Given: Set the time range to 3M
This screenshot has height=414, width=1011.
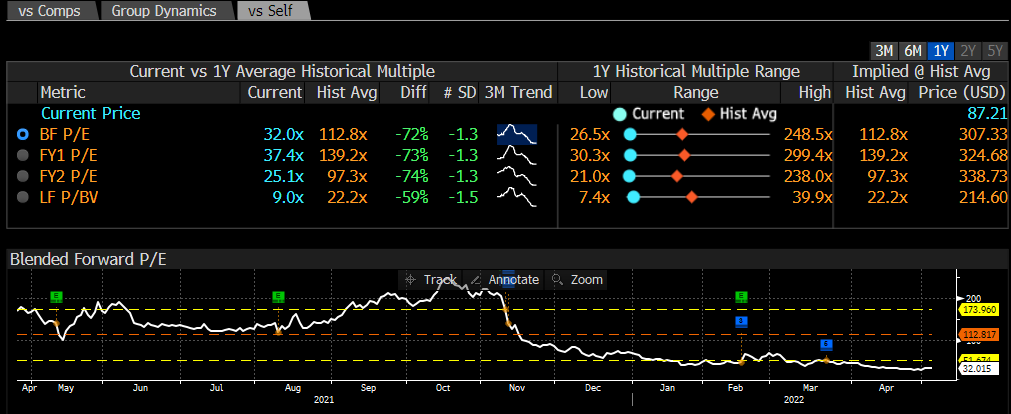Looking at the screenshot, I should (x=884, y=51).
